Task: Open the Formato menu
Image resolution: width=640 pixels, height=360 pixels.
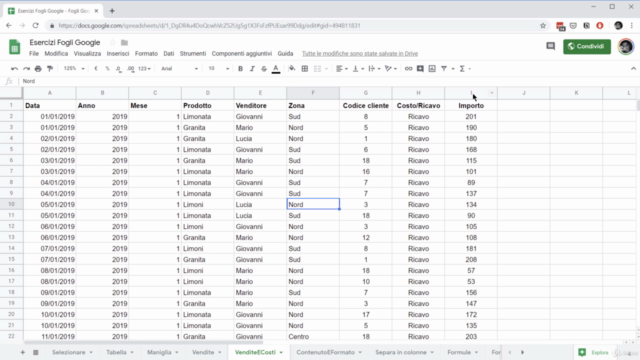Action: tap(146, 53)
